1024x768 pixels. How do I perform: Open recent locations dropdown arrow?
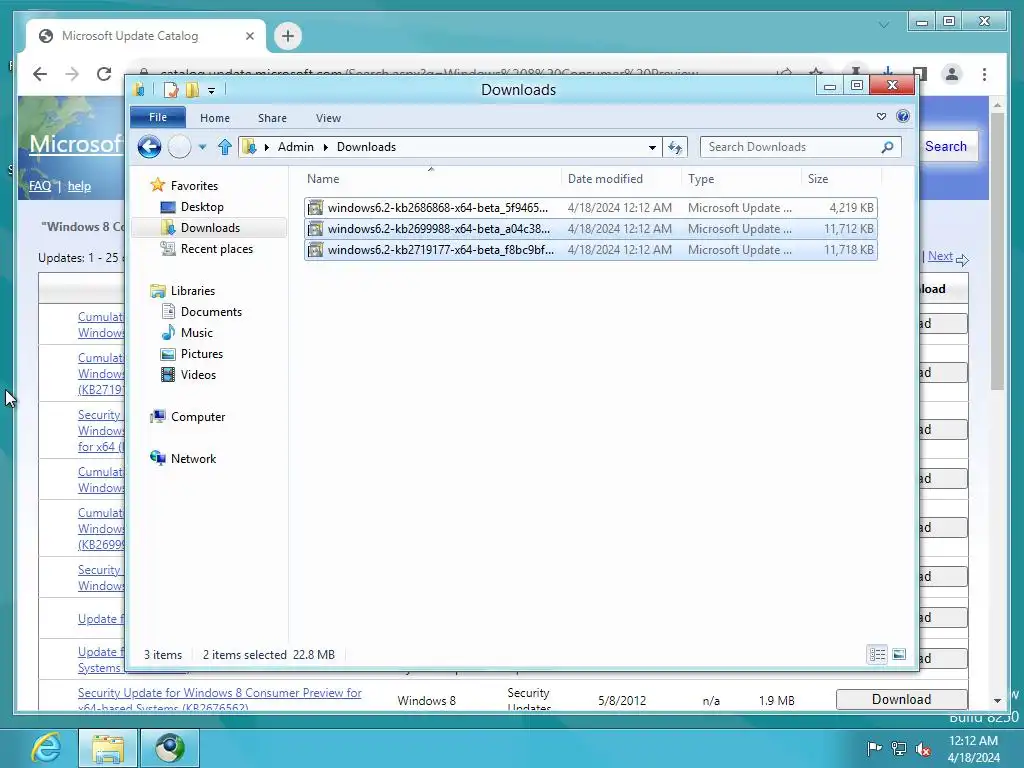[x=202, y=147]
